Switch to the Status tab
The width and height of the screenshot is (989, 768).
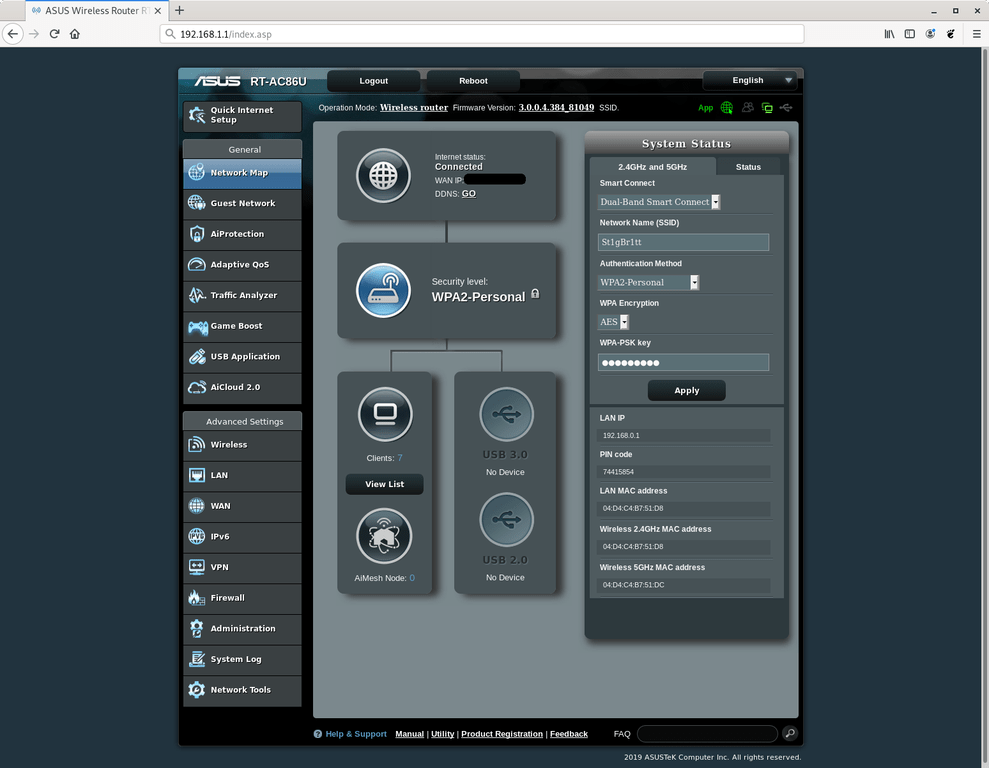coord(748,167)
